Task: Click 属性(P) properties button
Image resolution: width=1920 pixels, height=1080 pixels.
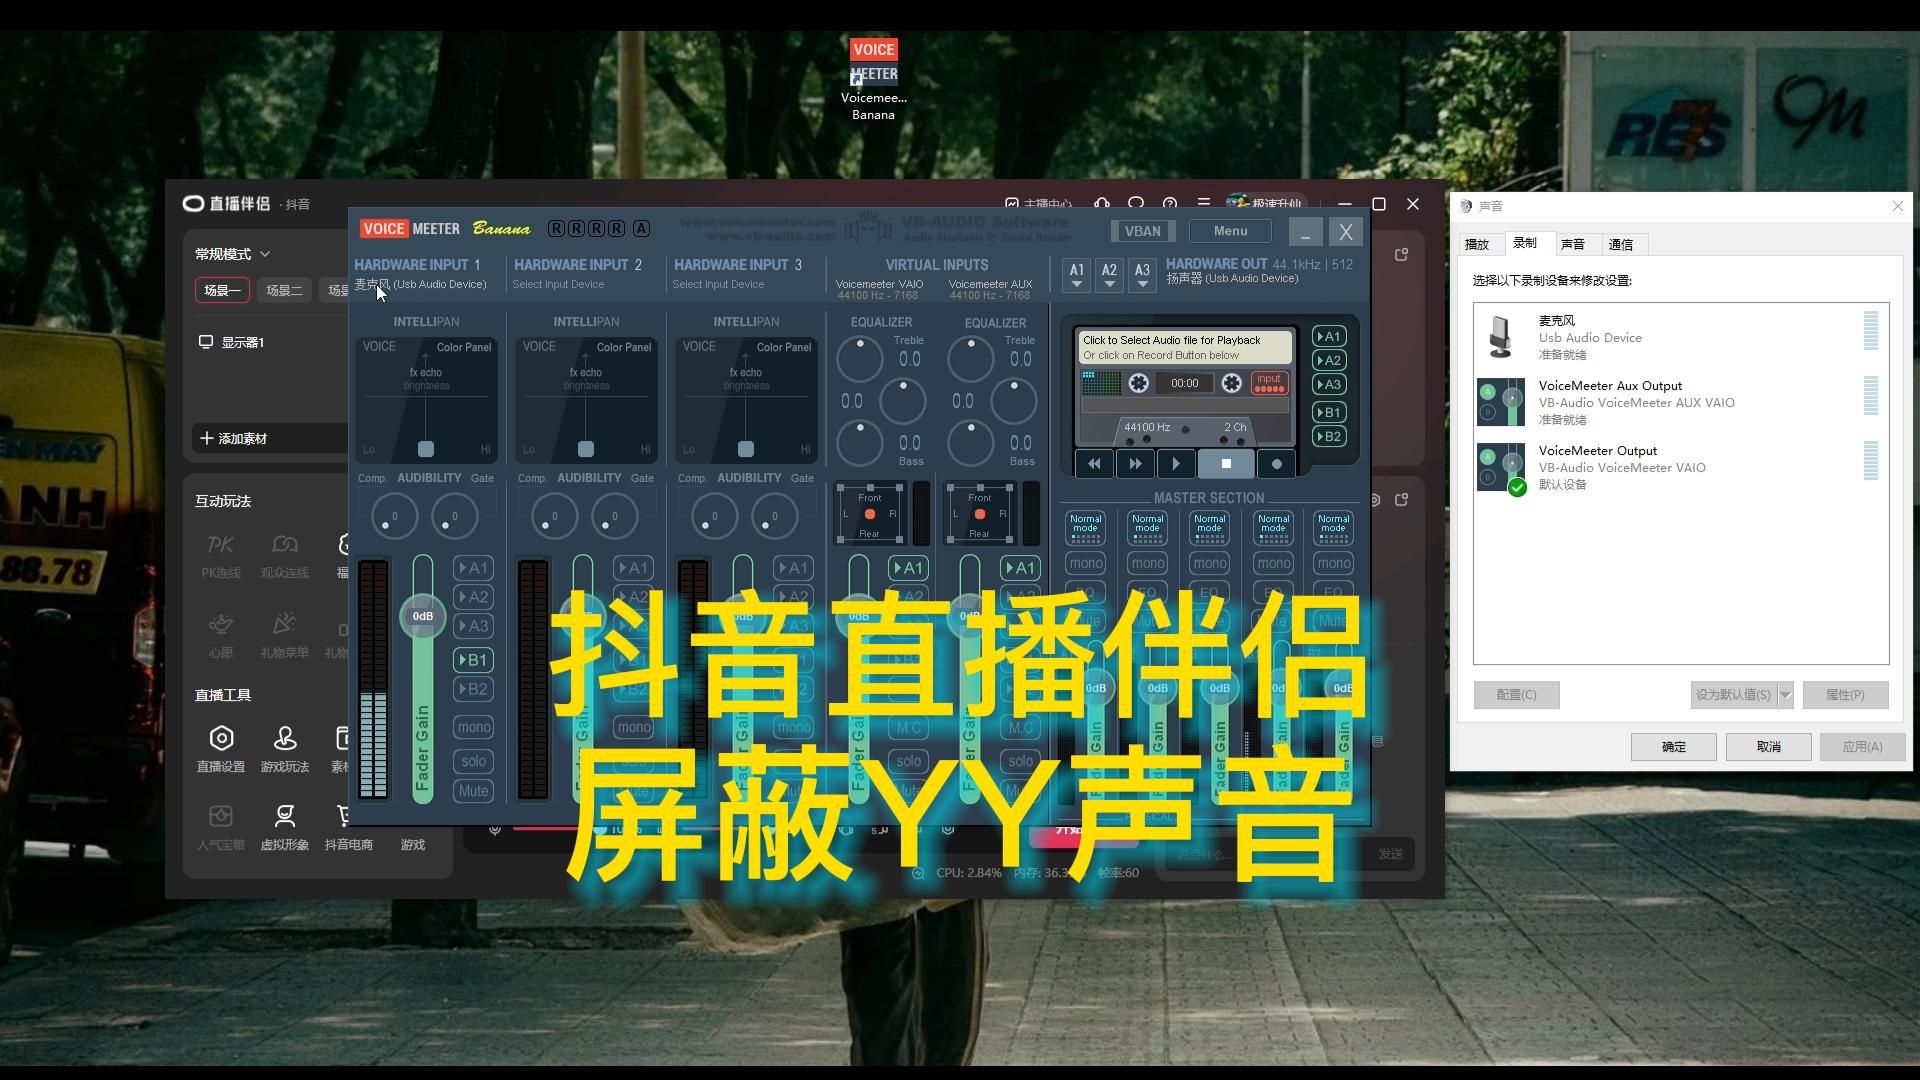Action: coord(1845,695)
